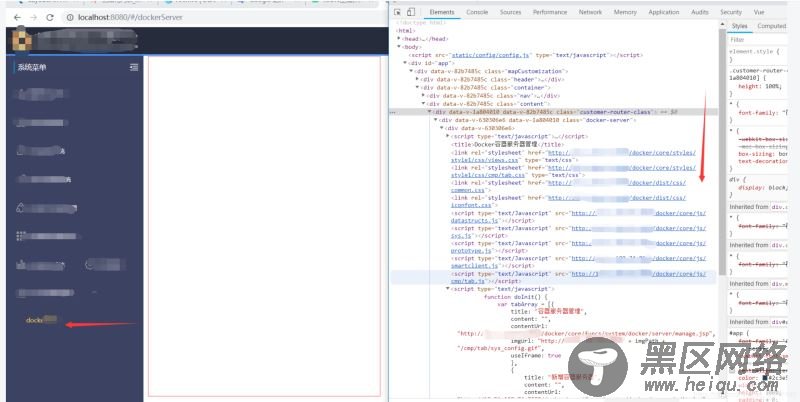The image size is (800, 402).
Task: Expand the div with class header
Action: (x=417, y=80)
